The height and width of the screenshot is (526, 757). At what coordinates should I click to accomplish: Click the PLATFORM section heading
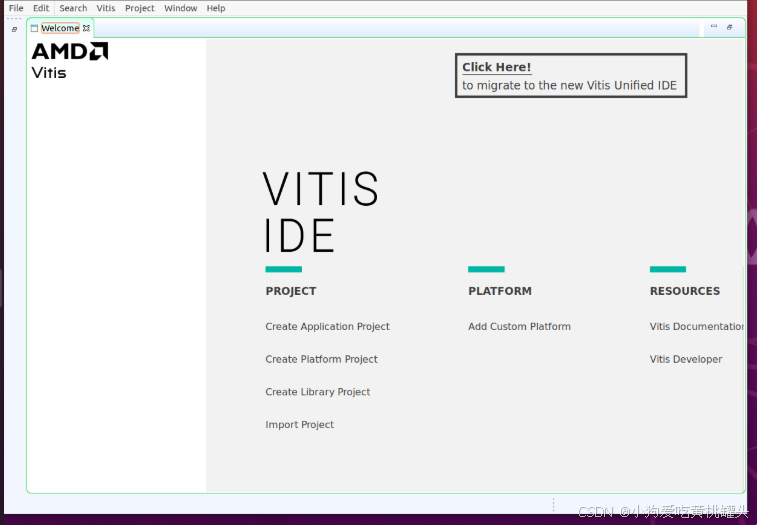click(500, 291)
